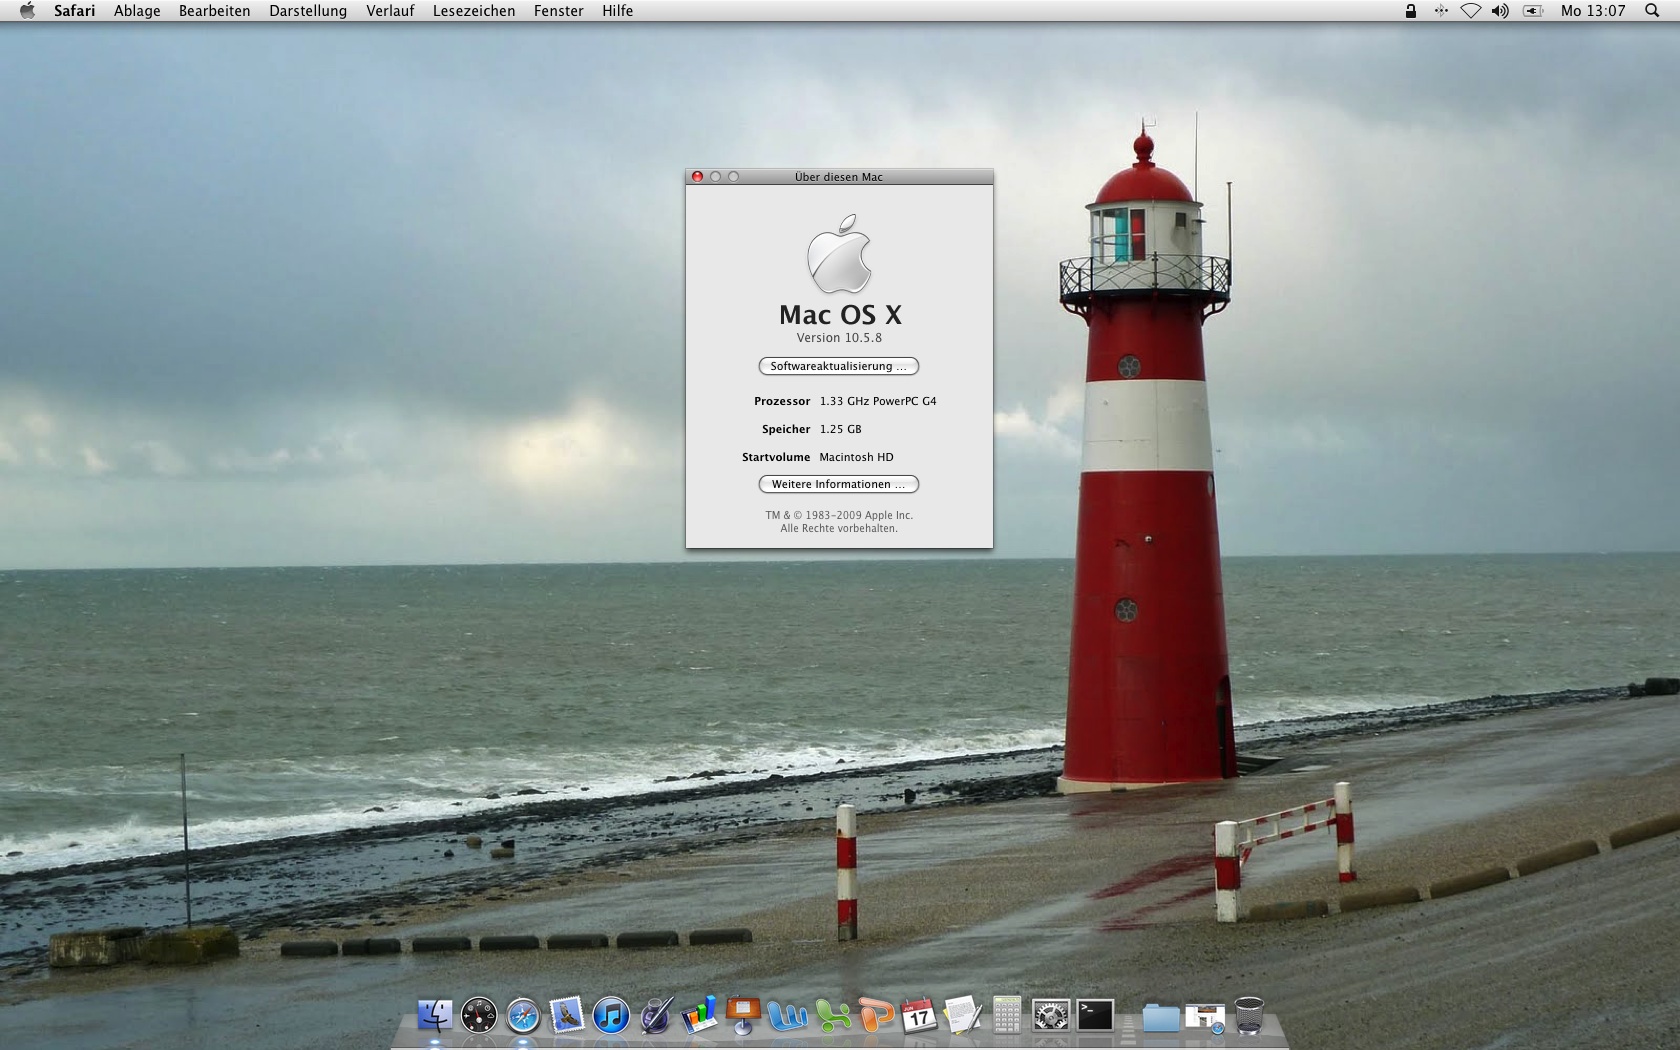Click the 1.25 GB memory value
Screen dimensions: 1680x1050
coord(840,429)
